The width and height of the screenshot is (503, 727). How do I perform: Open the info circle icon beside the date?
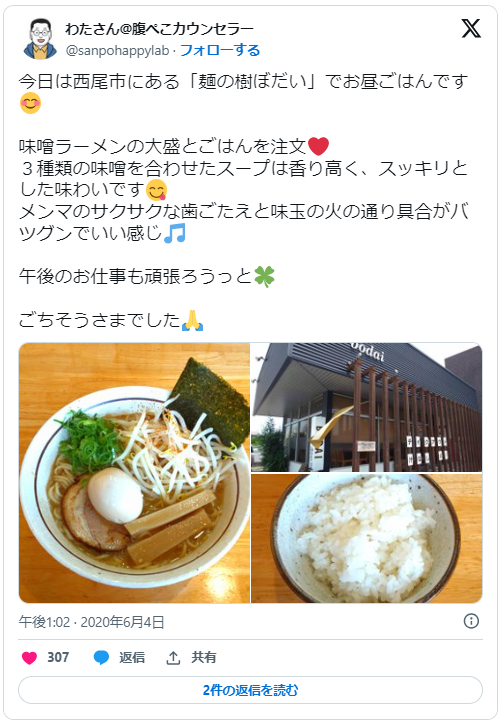[471, 621]
